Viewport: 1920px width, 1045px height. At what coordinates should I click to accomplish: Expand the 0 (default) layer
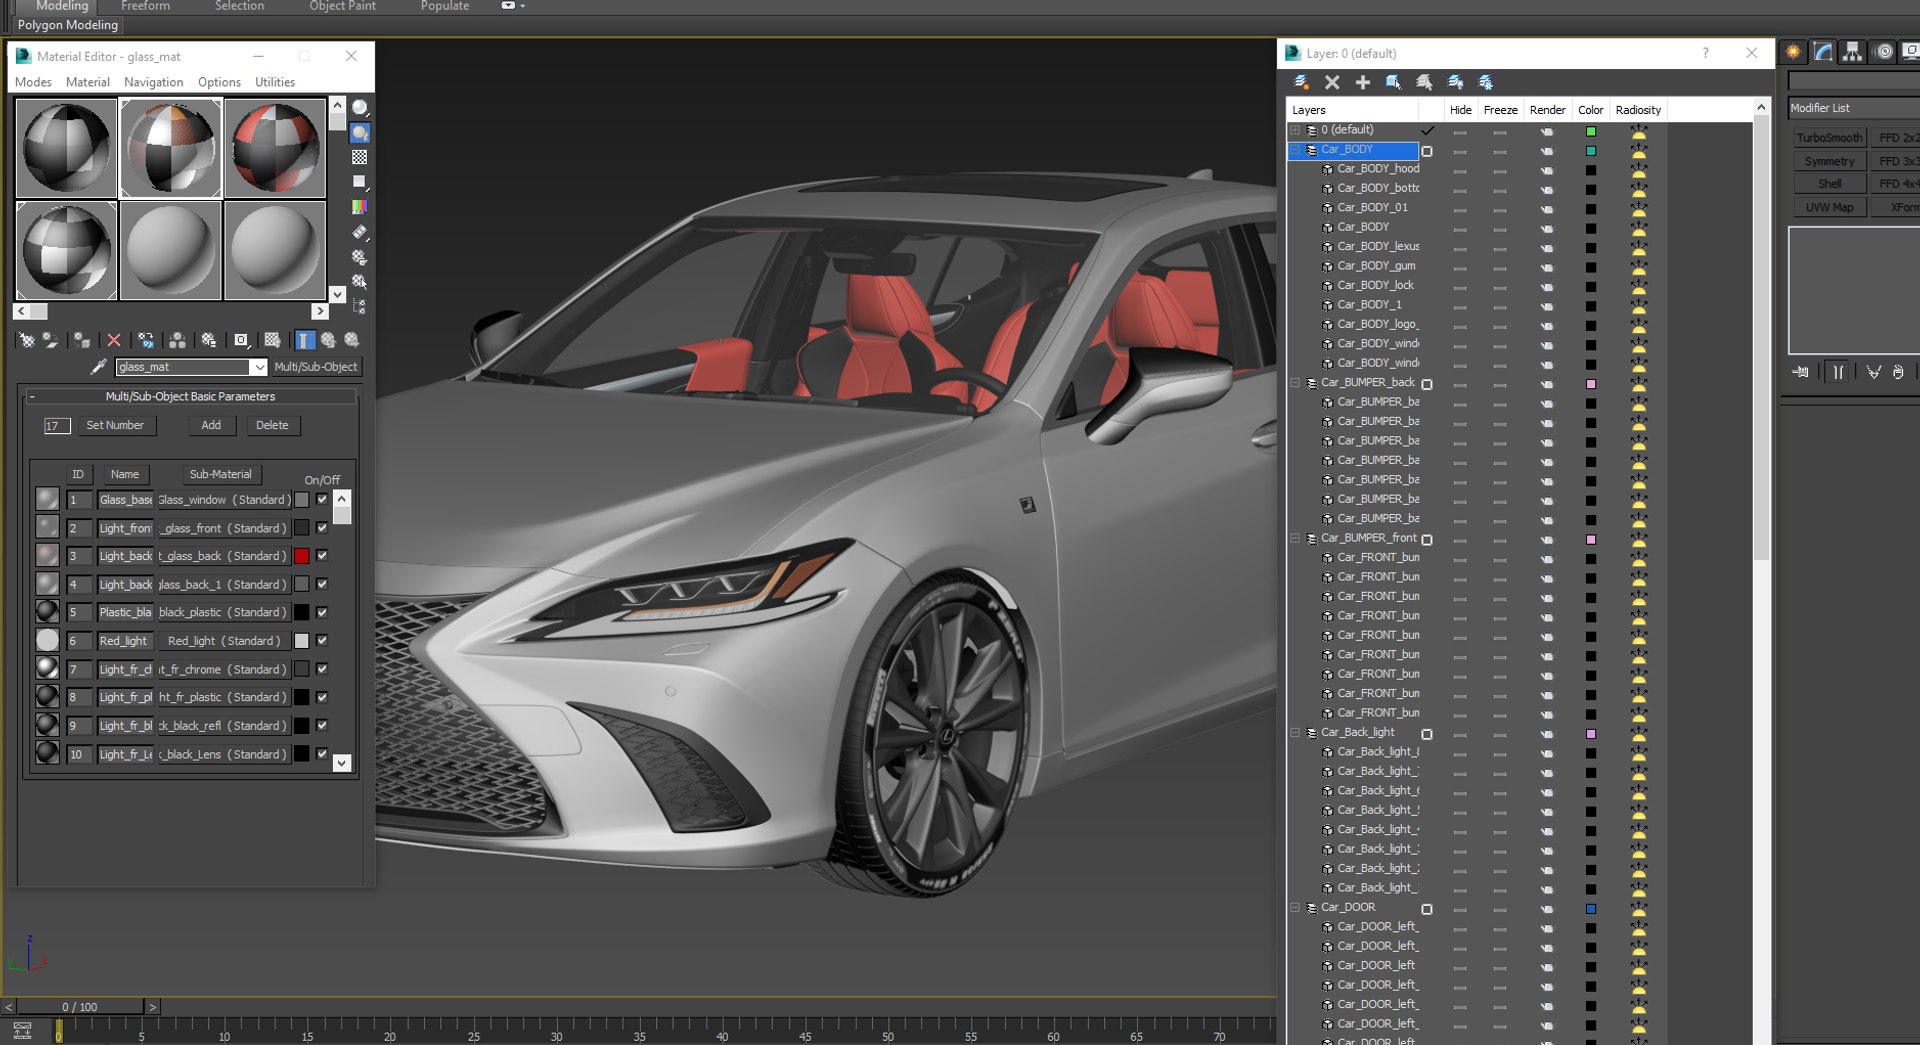click(1296, 130)
